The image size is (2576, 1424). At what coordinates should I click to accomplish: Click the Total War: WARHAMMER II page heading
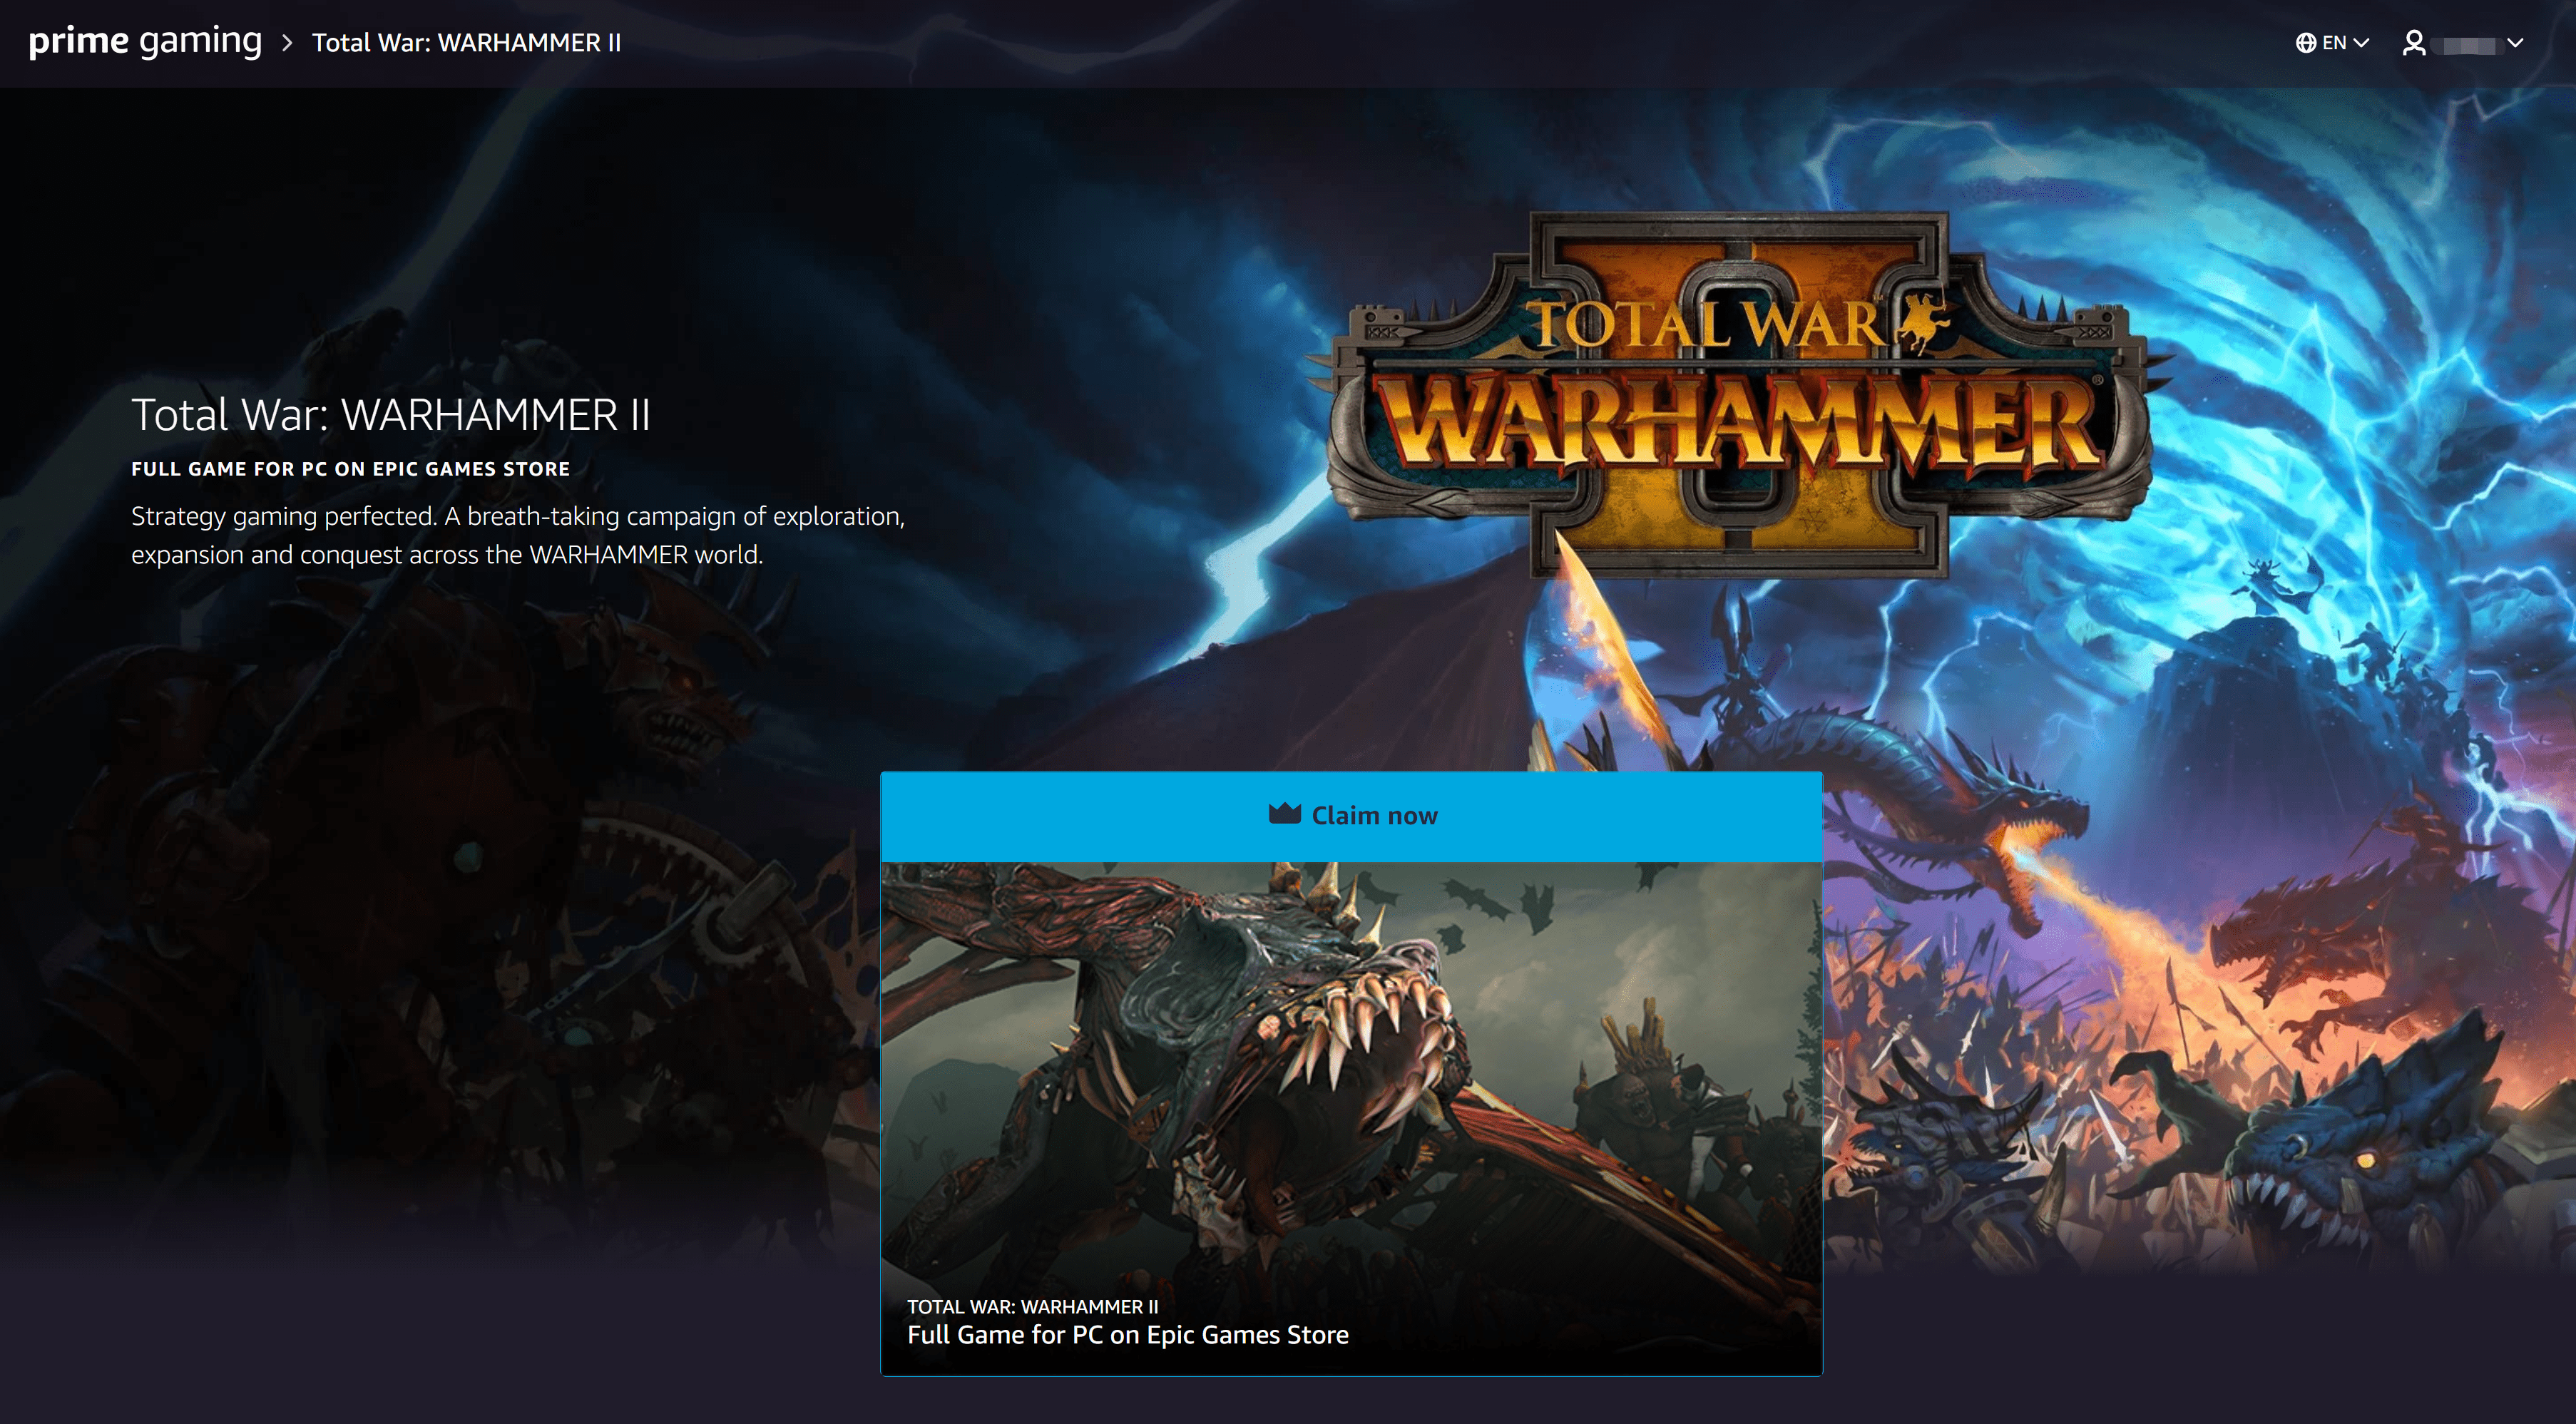click(391, 415)
